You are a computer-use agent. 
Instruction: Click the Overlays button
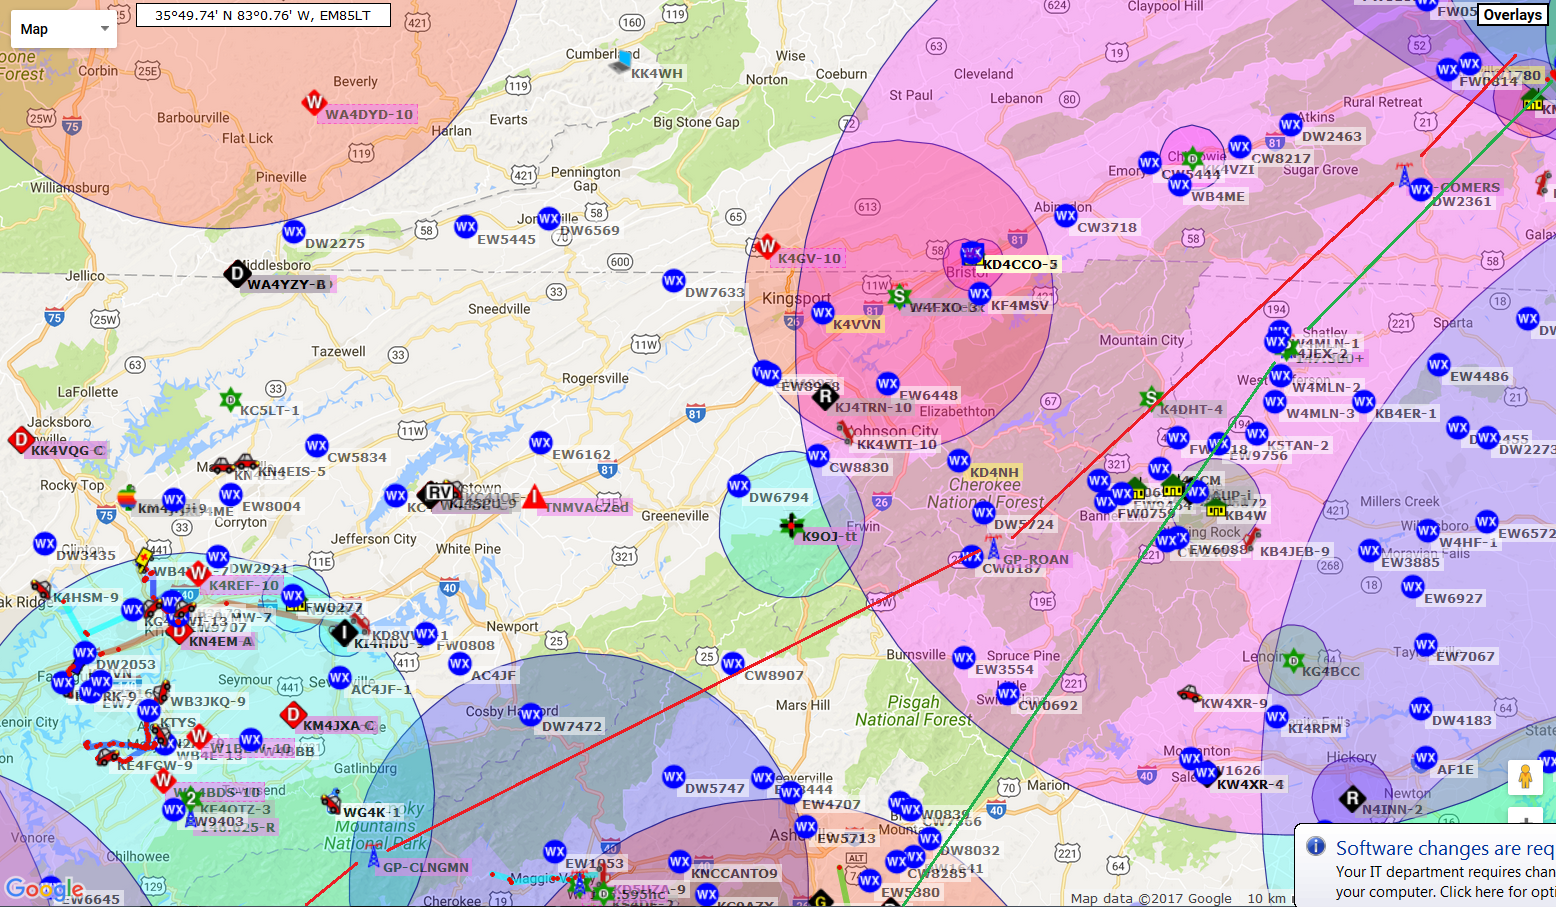click(1511, 15)
